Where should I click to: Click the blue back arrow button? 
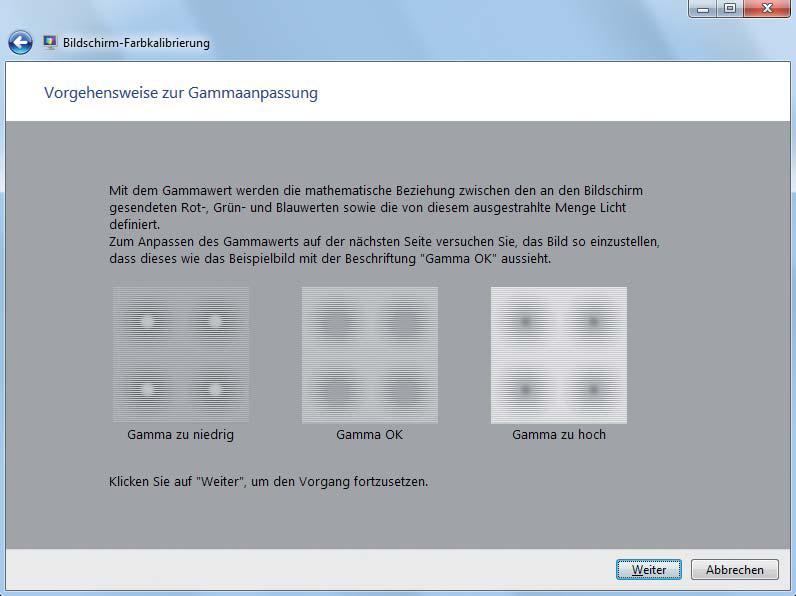(x=20, y=43)
